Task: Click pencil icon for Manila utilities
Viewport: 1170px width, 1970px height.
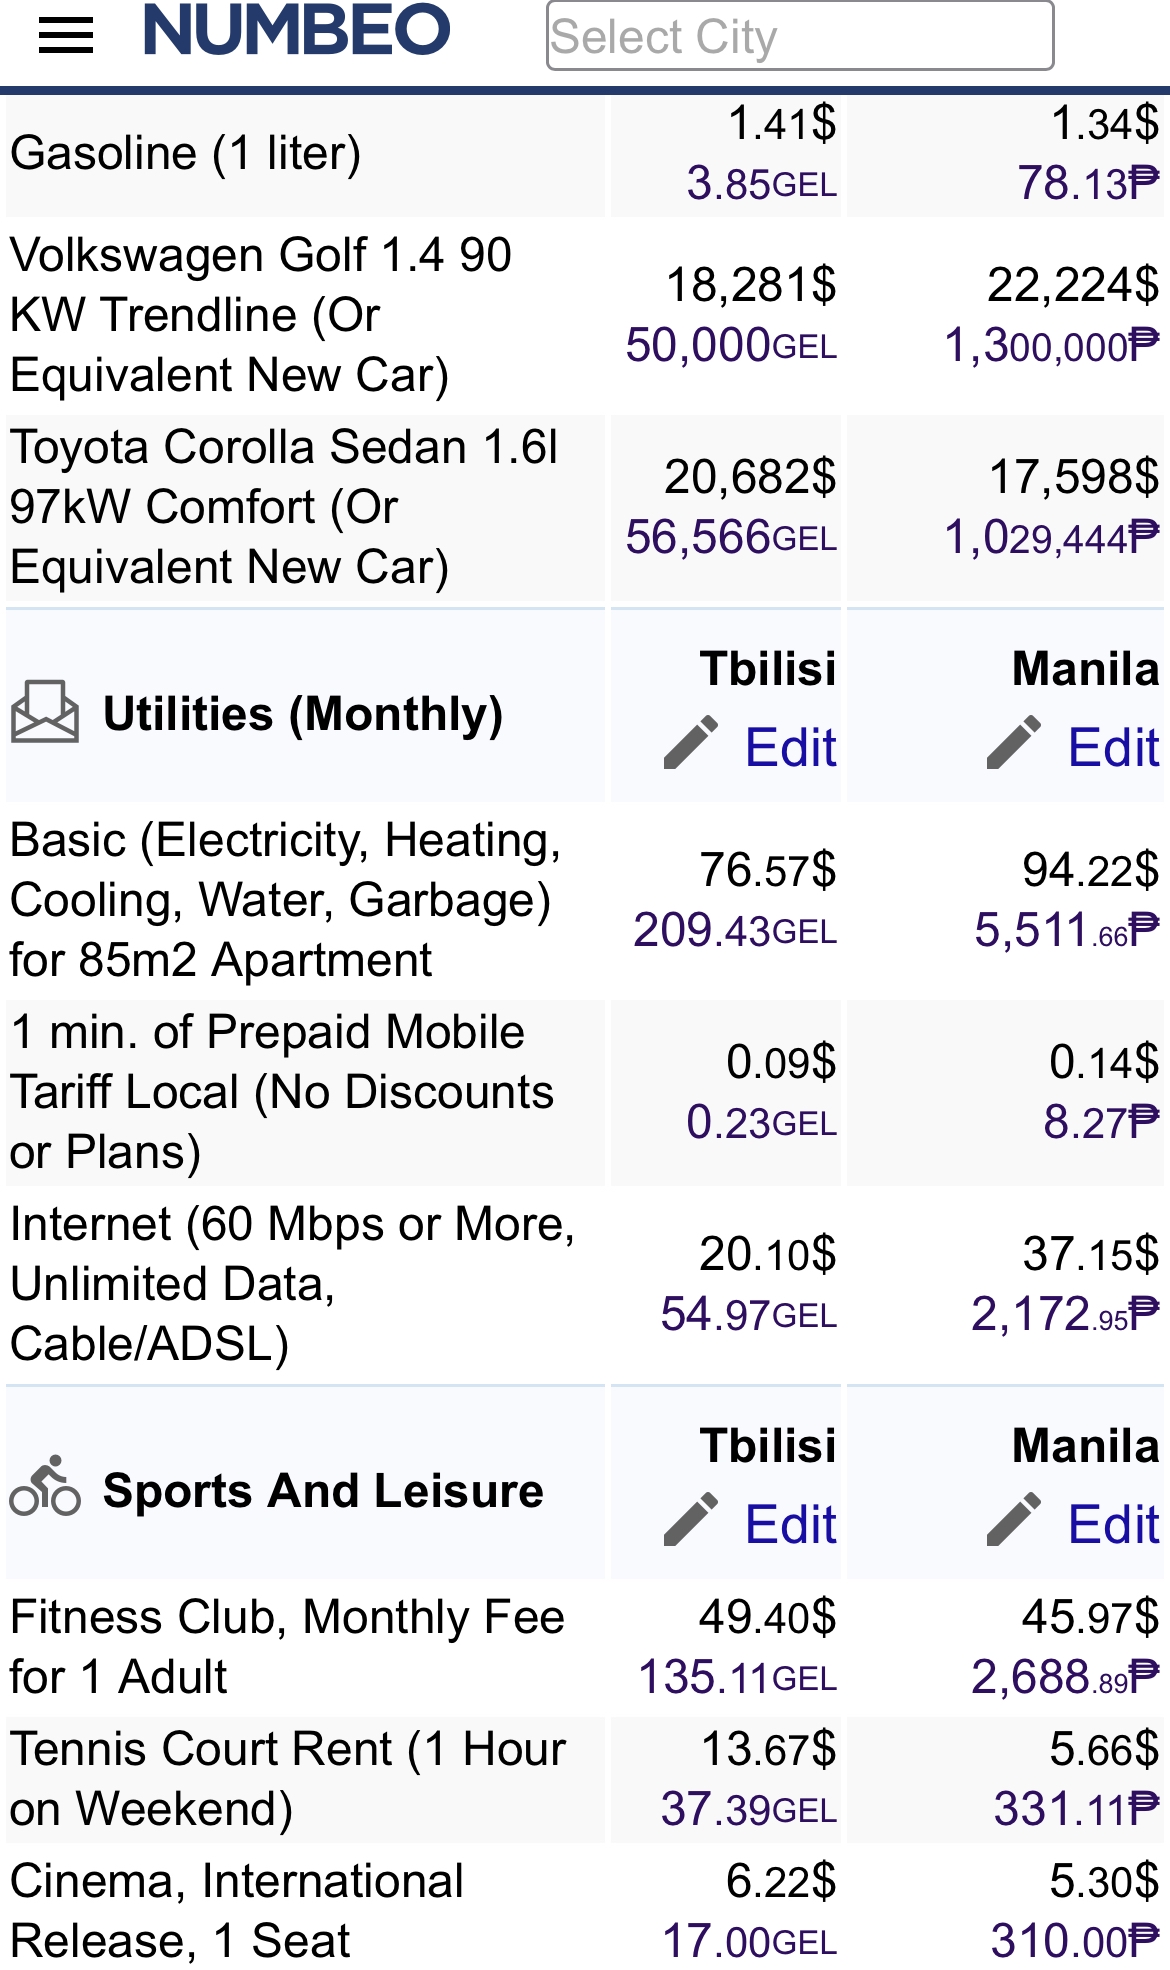Action: tap(1014, 743)
